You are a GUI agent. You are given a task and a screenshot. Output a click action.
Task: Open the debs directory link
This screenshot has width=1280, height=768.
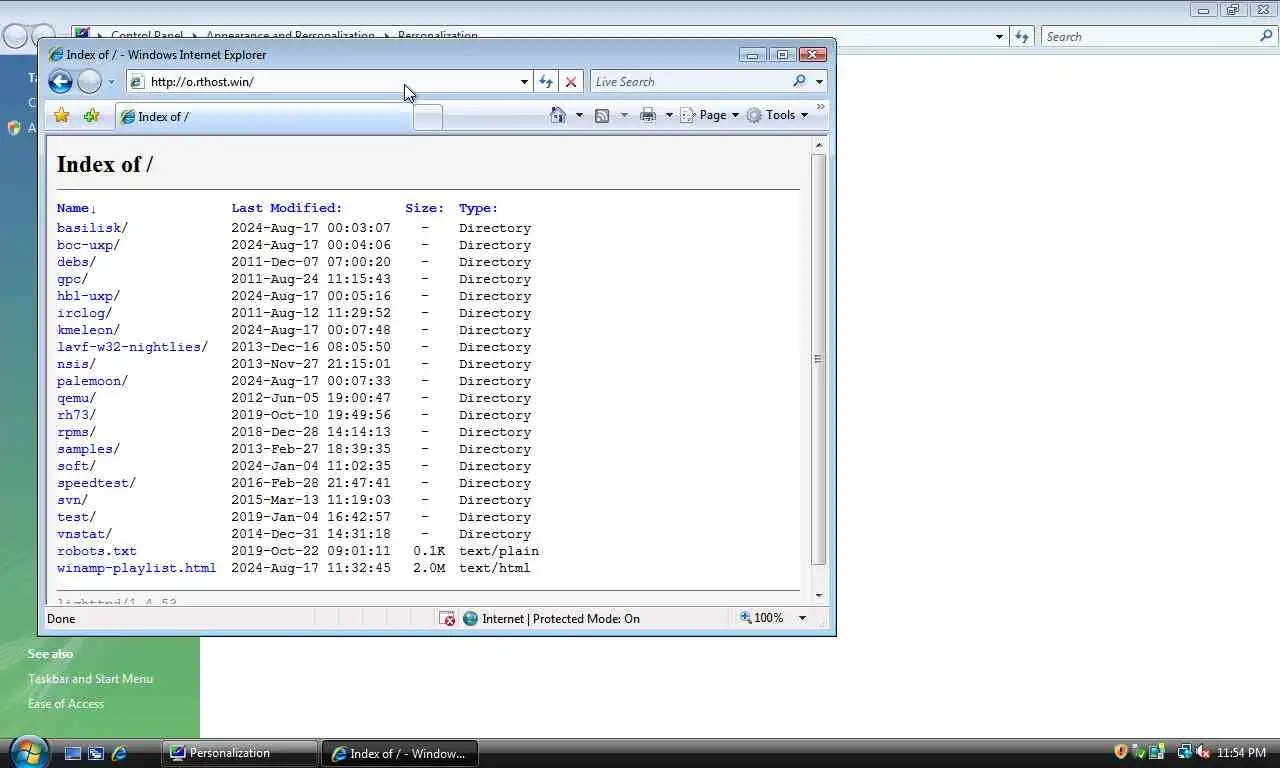tap(73, 262)
